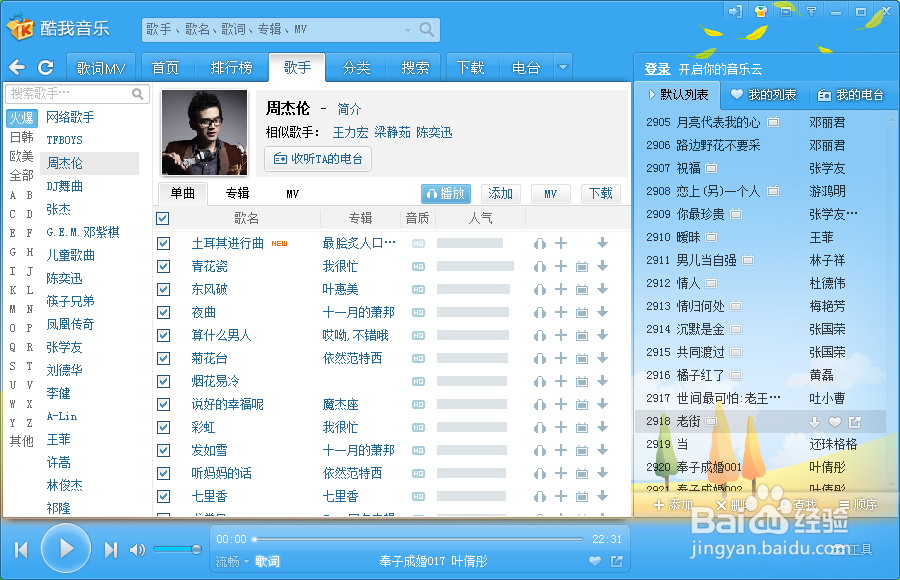Viewport: 900px width, 580px height.
Task: Click the 周杰伦 artist photo
Action: [204, 132]
